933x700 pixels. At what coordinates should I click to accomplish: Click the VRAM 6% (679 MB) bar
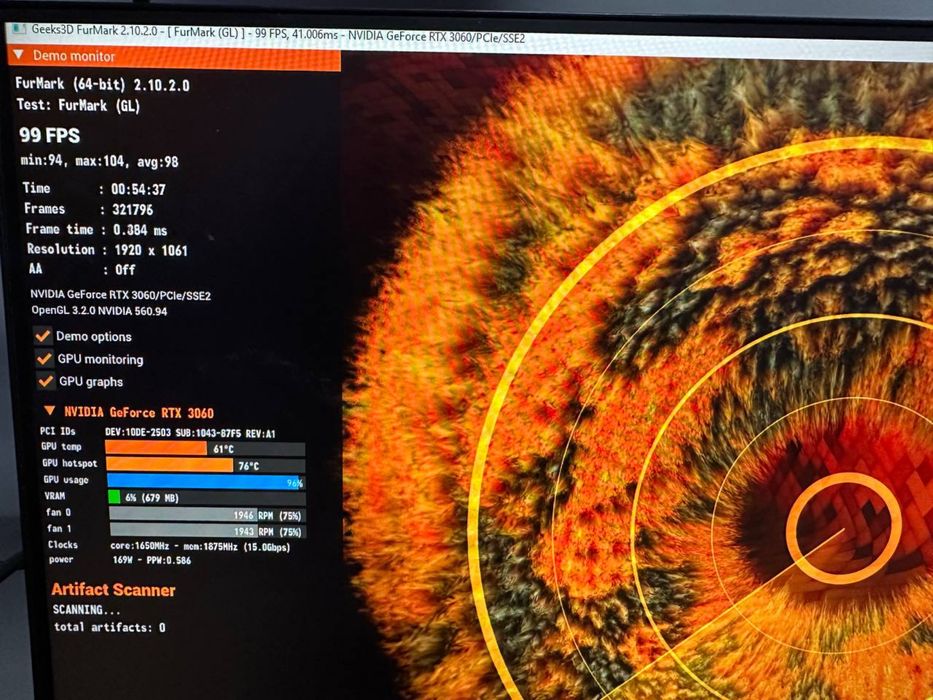(x=207, y=497)
